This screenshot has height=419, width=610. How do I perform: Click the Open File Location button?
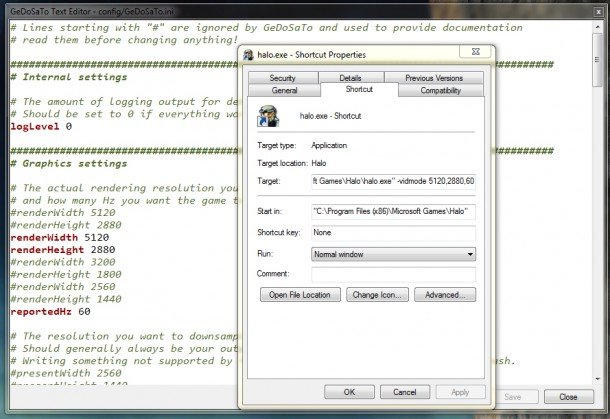(300, 295)
